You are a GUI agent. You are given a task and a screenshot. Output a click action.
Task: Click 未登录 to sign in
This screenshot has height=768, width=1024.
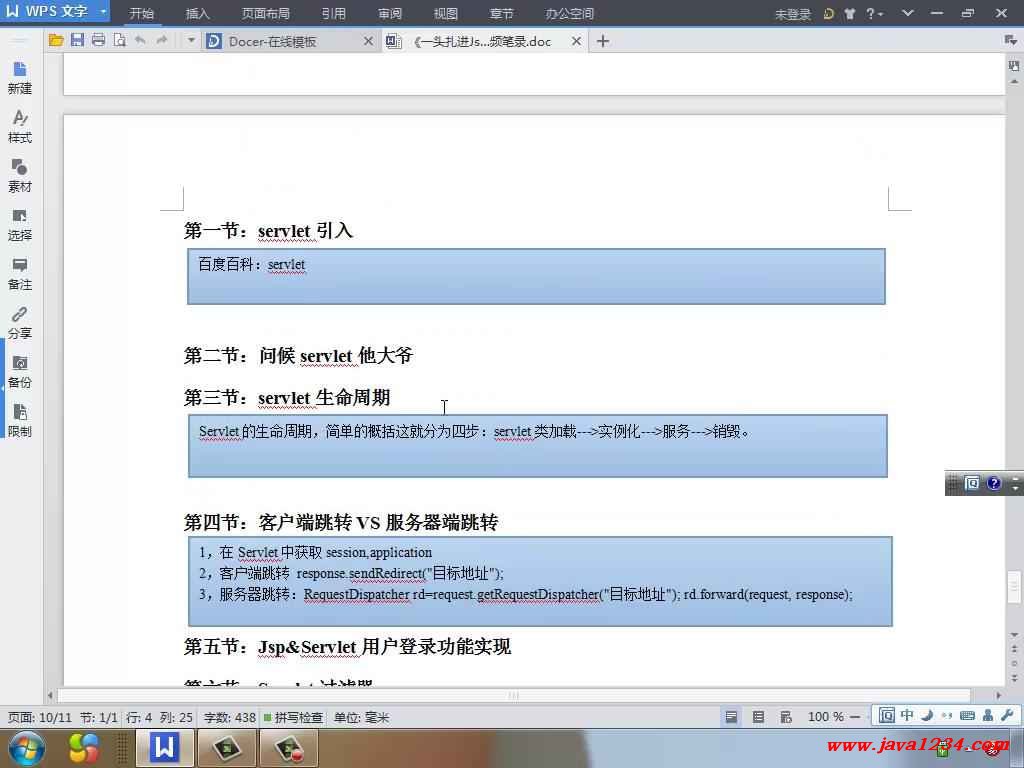(792, 14)
